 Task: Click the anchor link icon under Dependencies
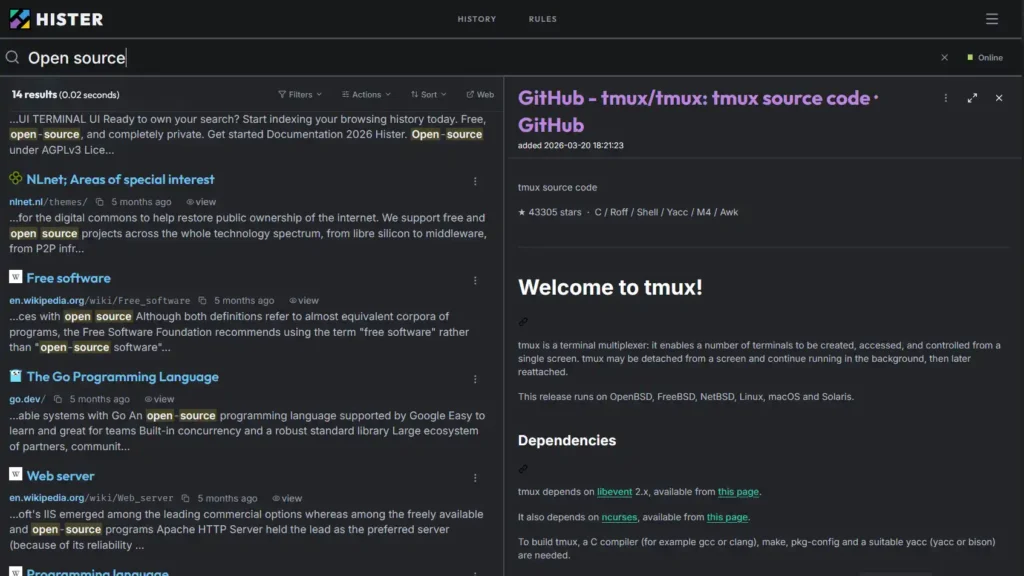point(523,468)
